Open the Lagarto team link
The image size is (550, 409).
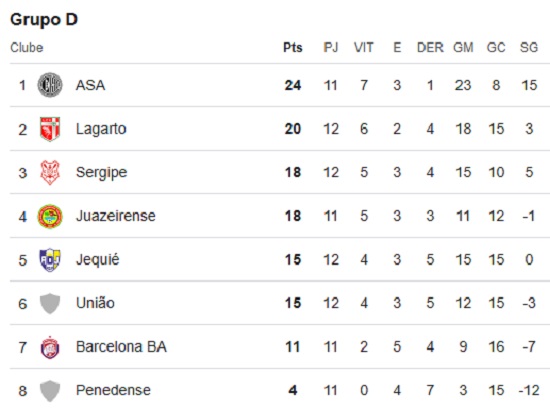tap(101, 129)
